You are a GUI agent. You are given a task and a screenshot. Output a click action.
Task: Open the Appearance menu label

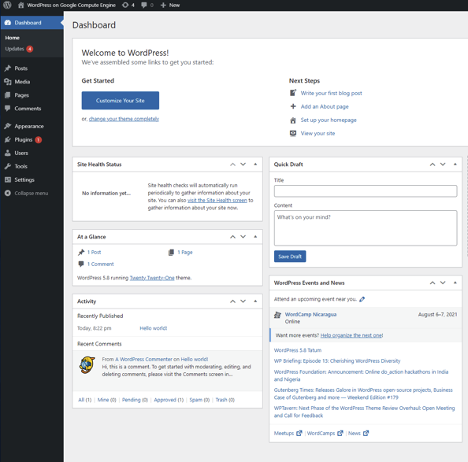[x=29, y=126]
